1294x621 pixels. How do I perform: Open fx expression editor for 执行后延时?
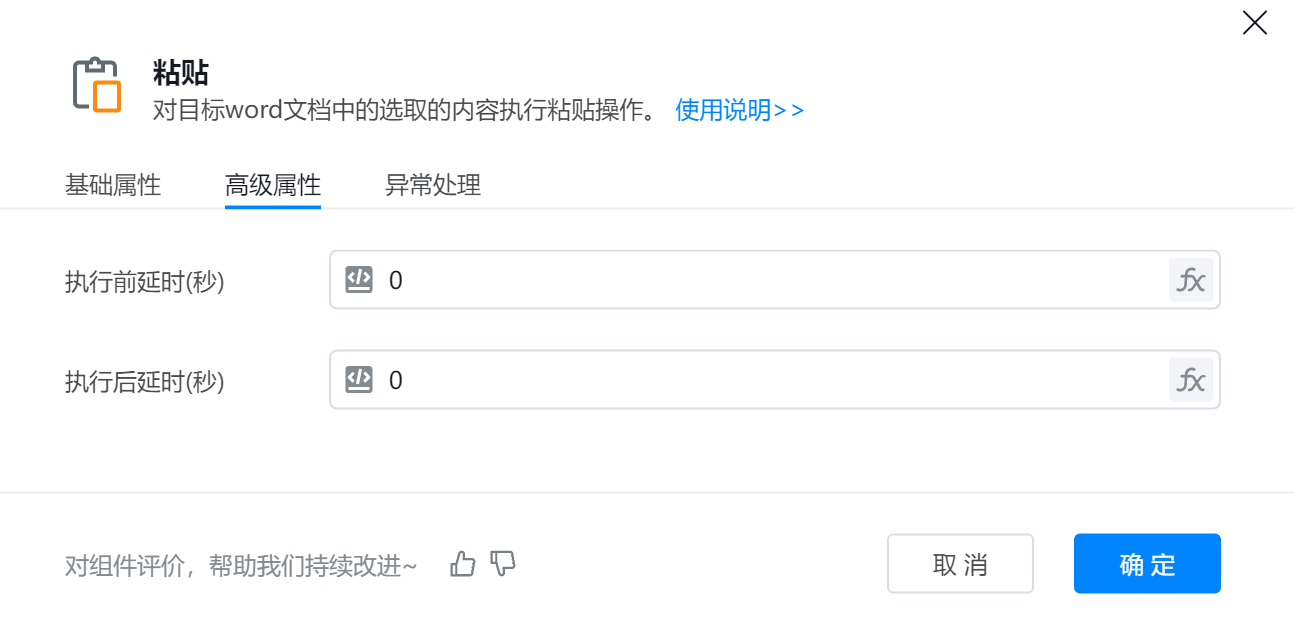coord(1190,380)
